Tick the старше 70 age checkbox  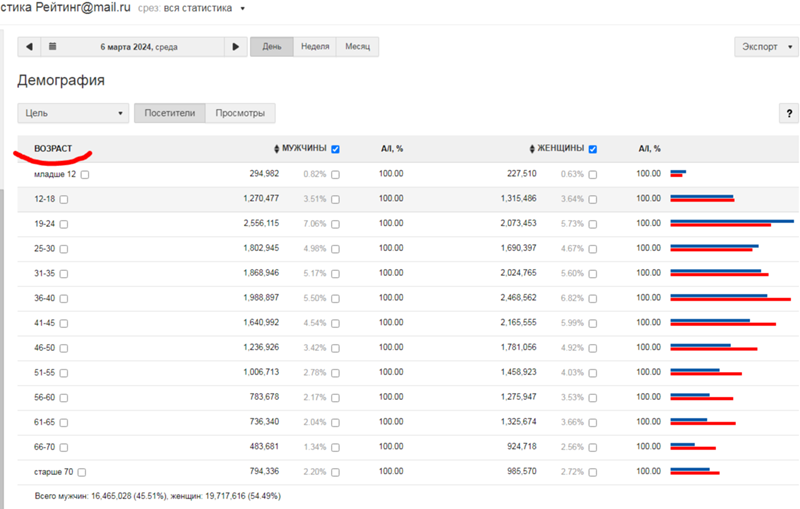(x=82, y=472)
